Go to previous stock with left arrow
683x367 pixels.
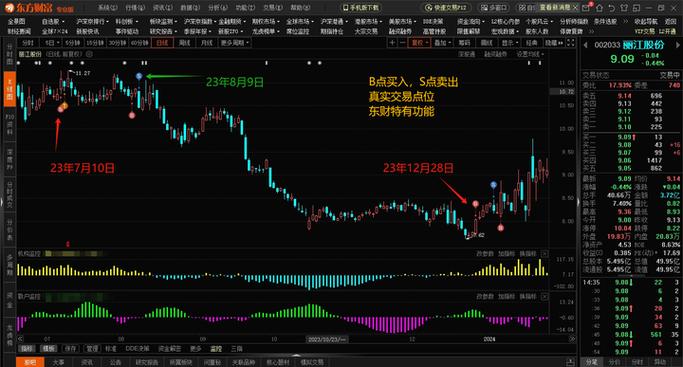pos(586,45)
